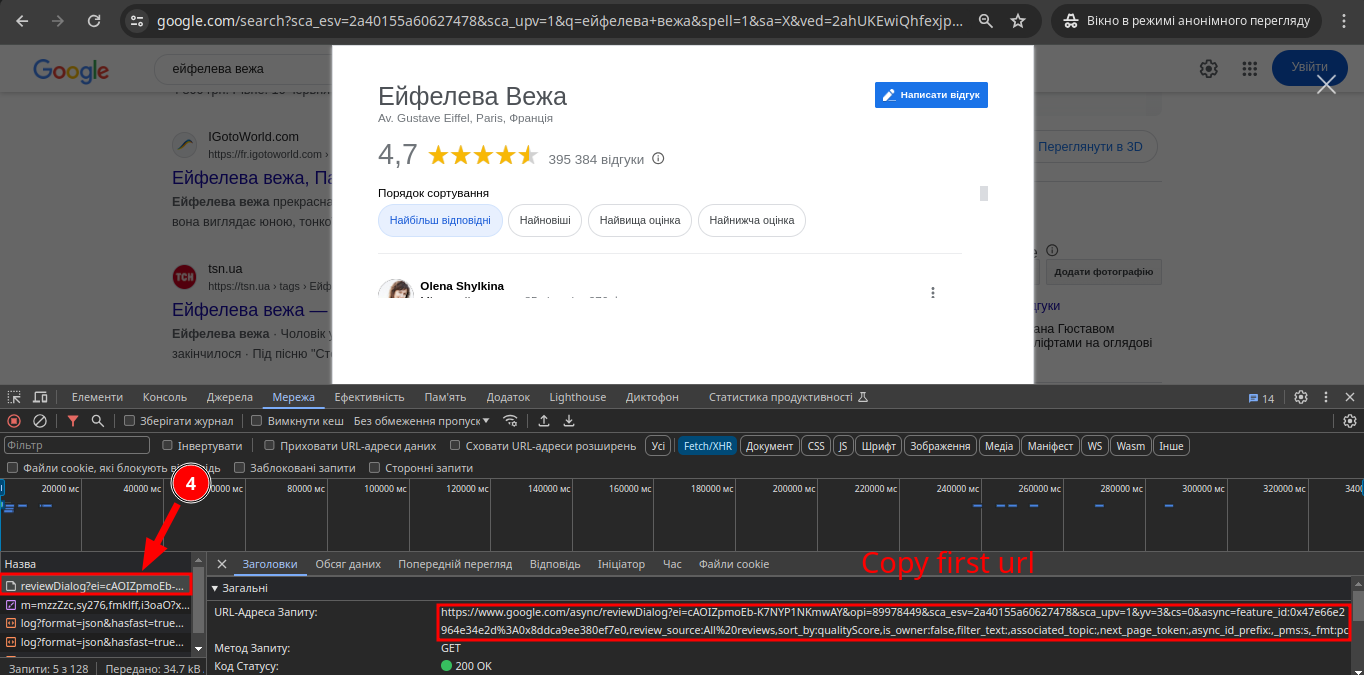Open the Відповідь request tab
The image size is (1364, 675).
click(x=555, y=564)
